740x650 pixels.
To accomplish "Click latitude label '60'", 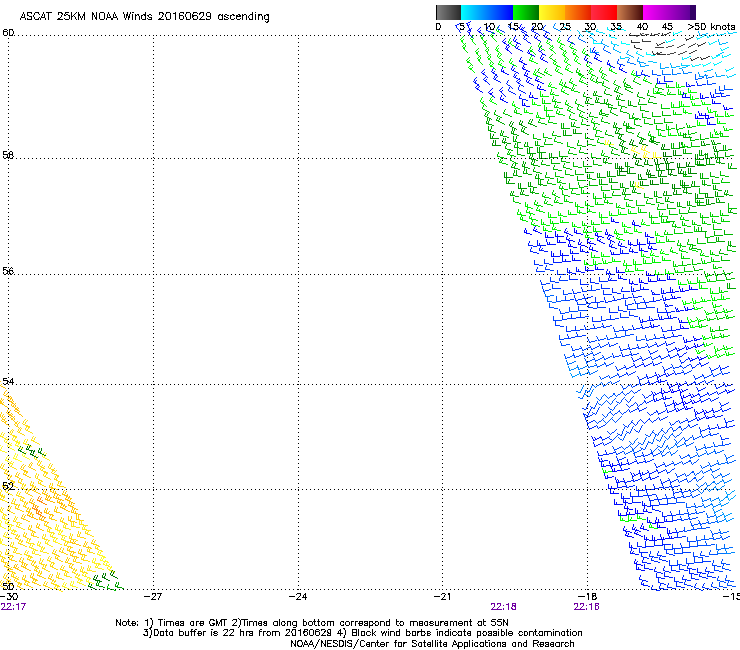I will coord(8,33).
